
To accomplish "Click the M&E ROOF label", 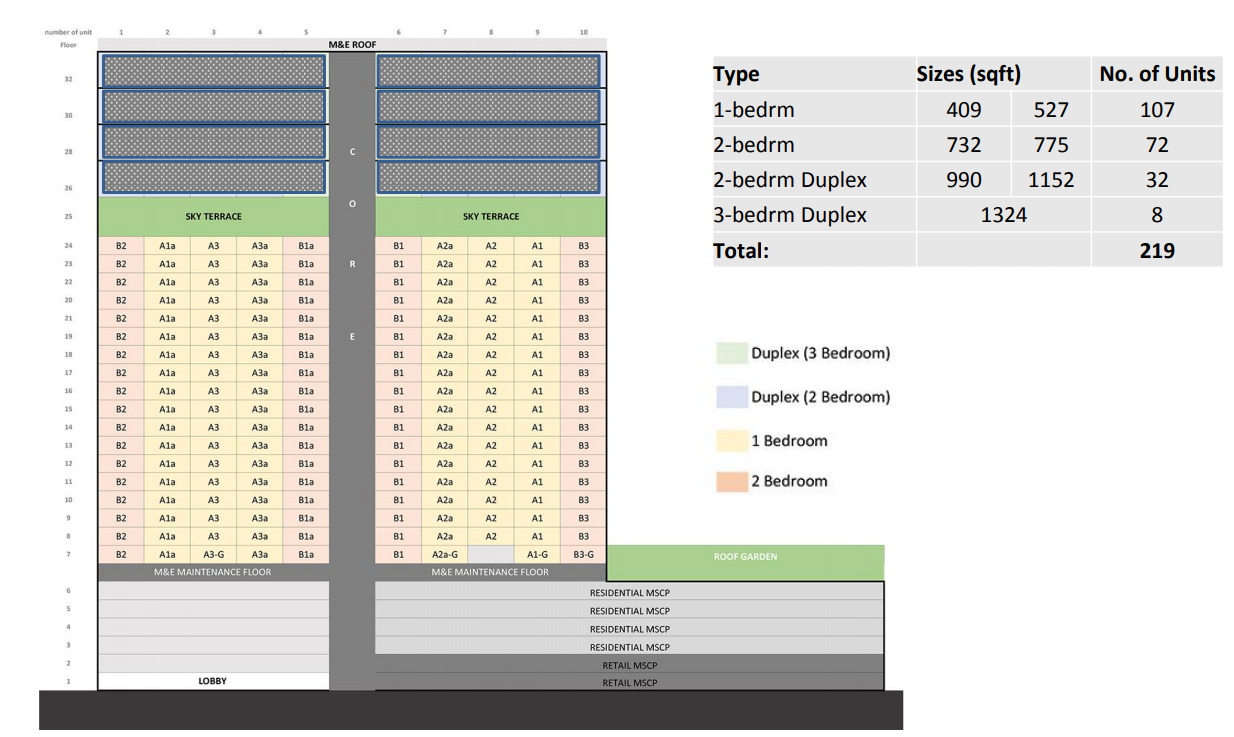I will [352, 45].
